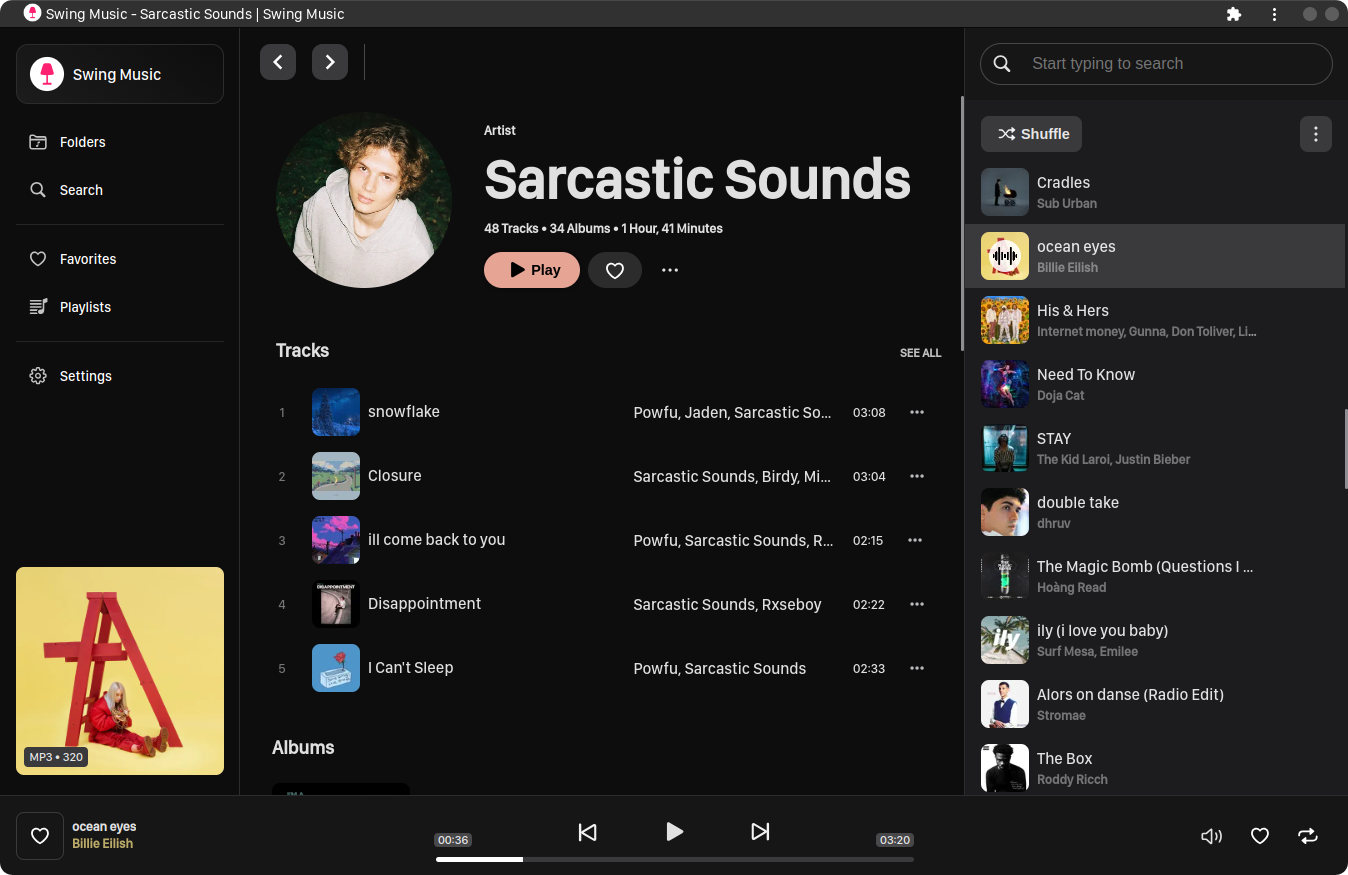Click MP3 • 320 bitrate badge
Image resolution: width=1348 pixels, height=875 pixels.
point(56,757)
